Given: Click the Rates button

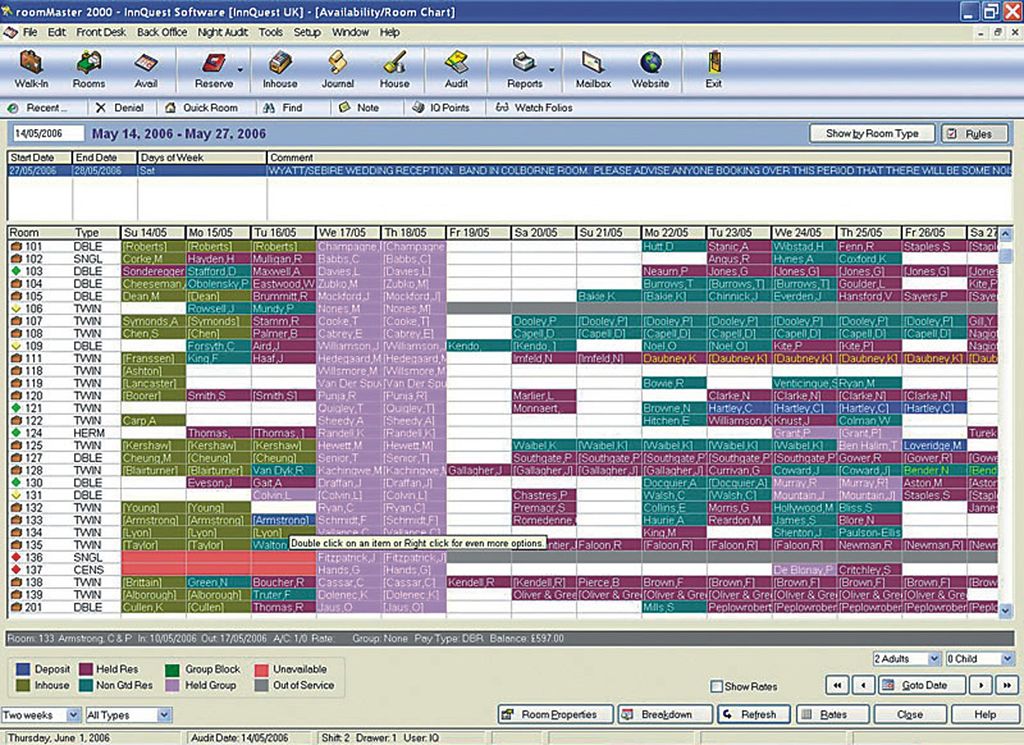Looking at the screenshot, I should (832, 715).
